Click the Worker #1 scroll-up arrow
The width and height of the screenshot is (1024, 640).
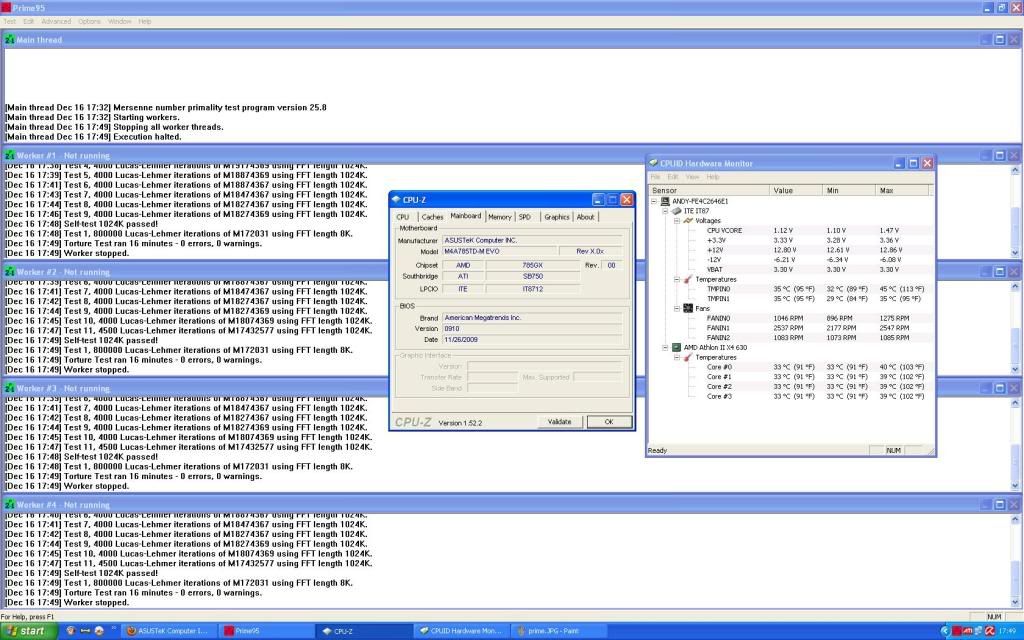1015,170
